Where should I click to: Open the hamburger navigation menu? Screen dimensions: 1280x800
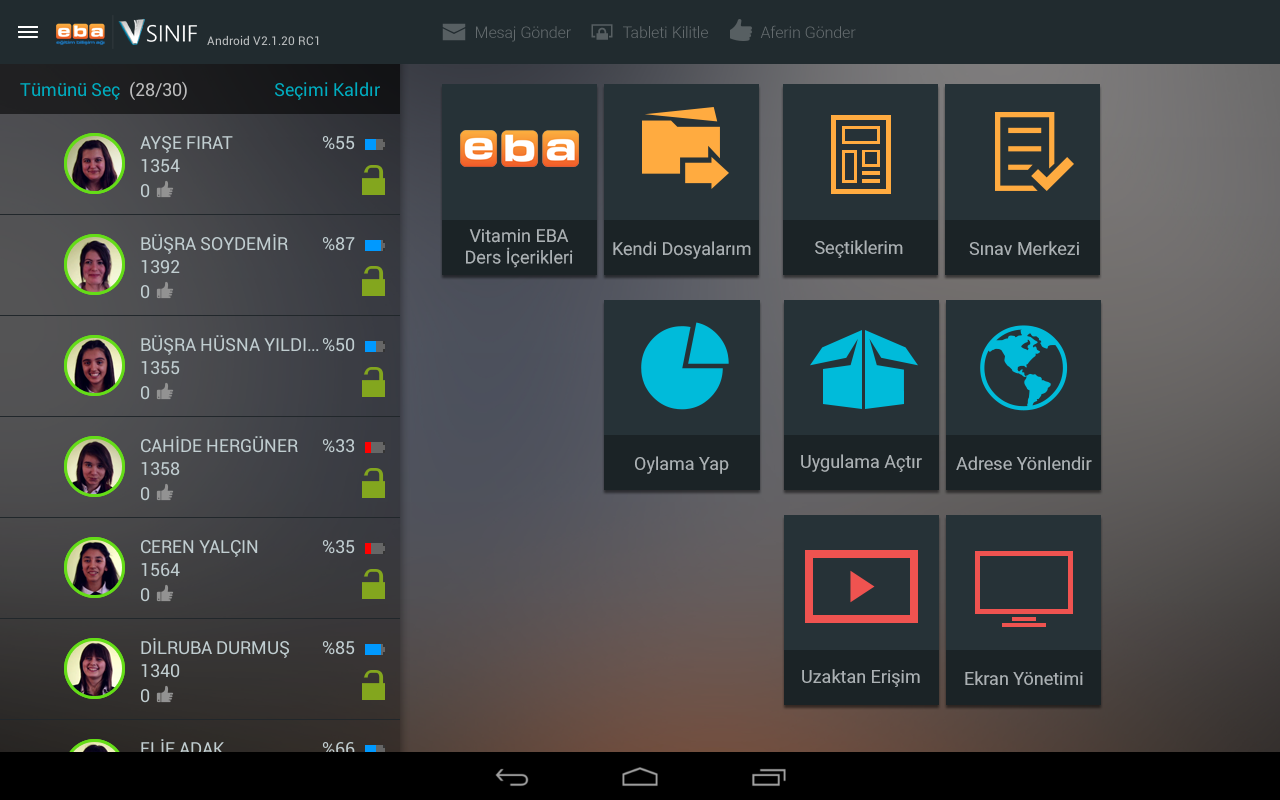28,32
